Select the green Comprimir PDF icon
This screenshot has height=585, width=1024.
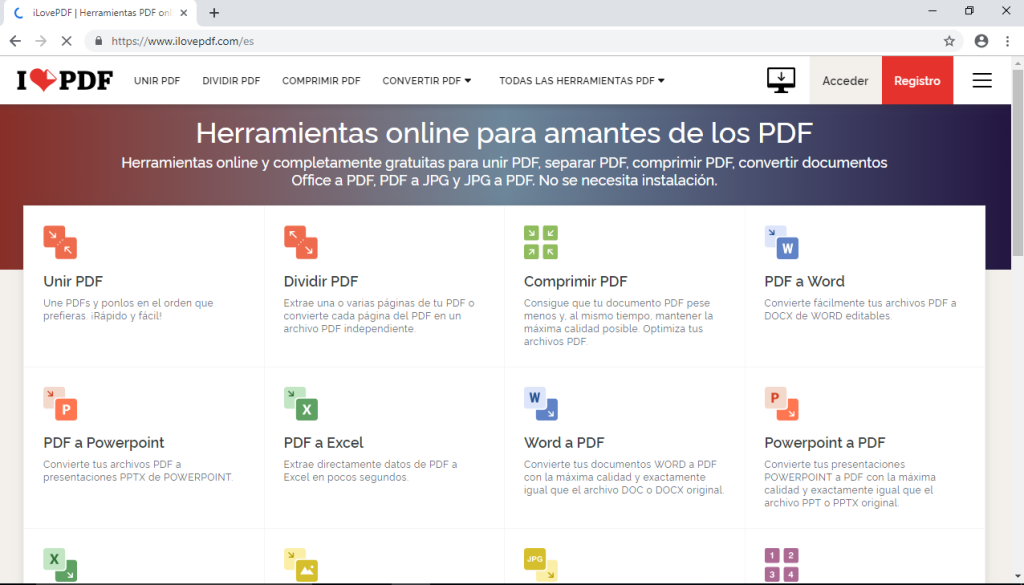pyautogui.click(x=540, y=242)
